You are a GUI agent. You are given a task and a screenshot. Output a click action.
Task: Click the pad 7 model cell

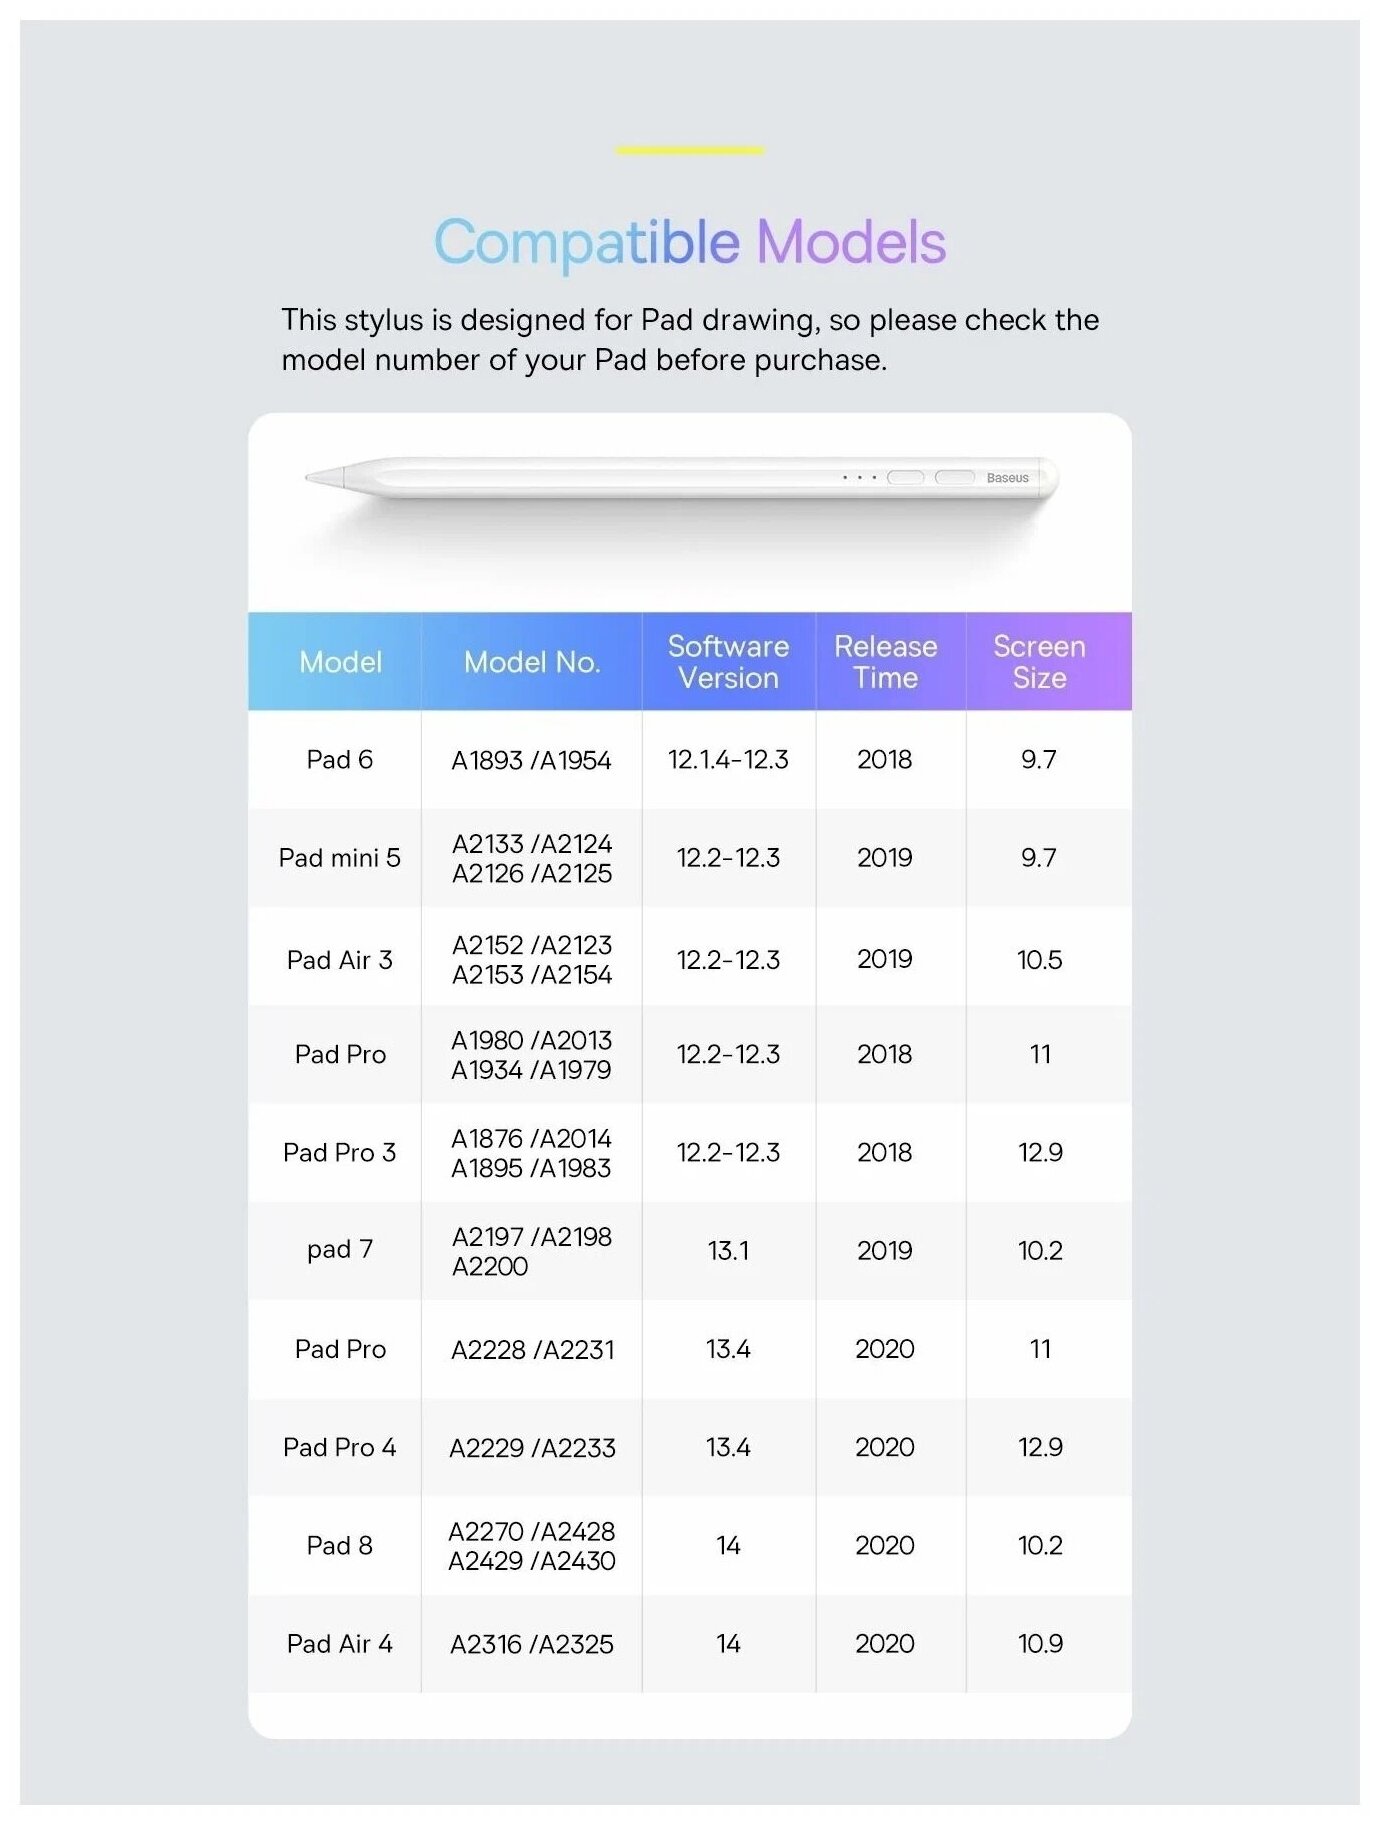pos(339,1250)
